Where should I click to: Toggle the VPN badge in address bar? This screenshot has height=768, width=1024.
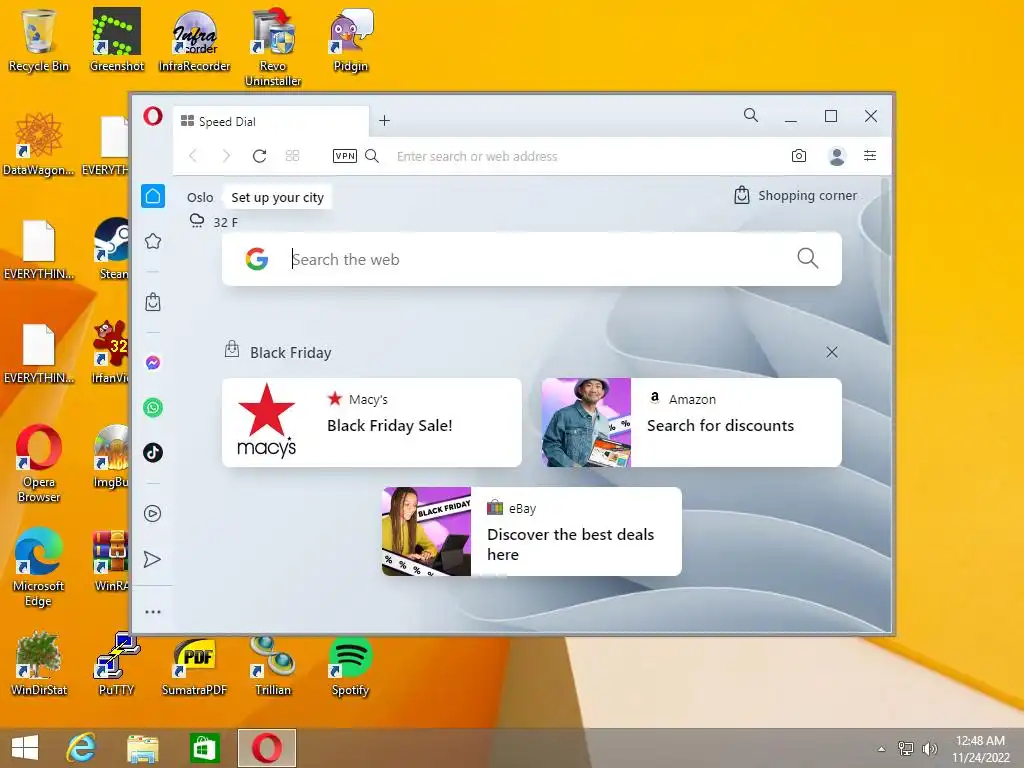click(x=345, y=156)
